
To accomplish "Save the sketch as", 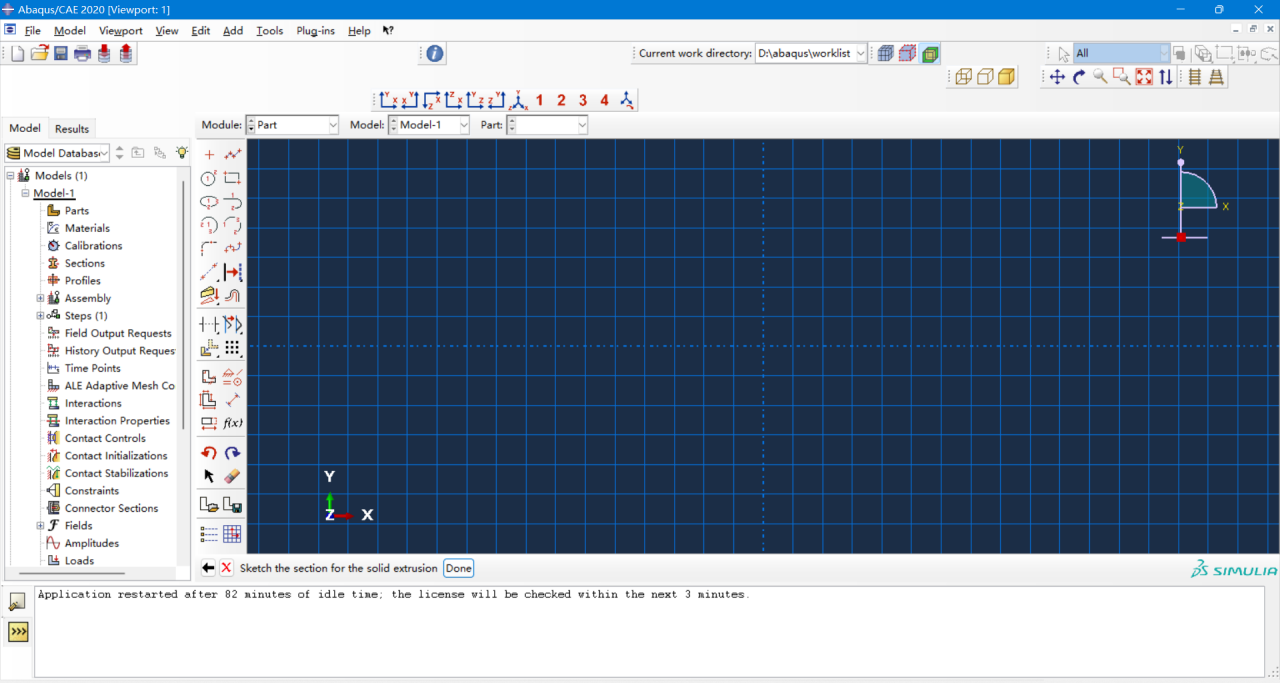I will coord(232,506).
